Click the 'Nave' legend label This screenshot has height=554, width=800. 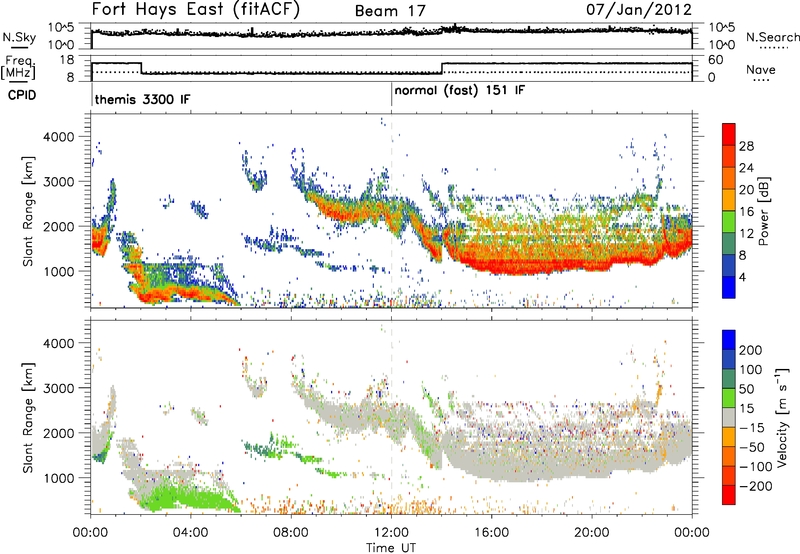click(761, 69)
